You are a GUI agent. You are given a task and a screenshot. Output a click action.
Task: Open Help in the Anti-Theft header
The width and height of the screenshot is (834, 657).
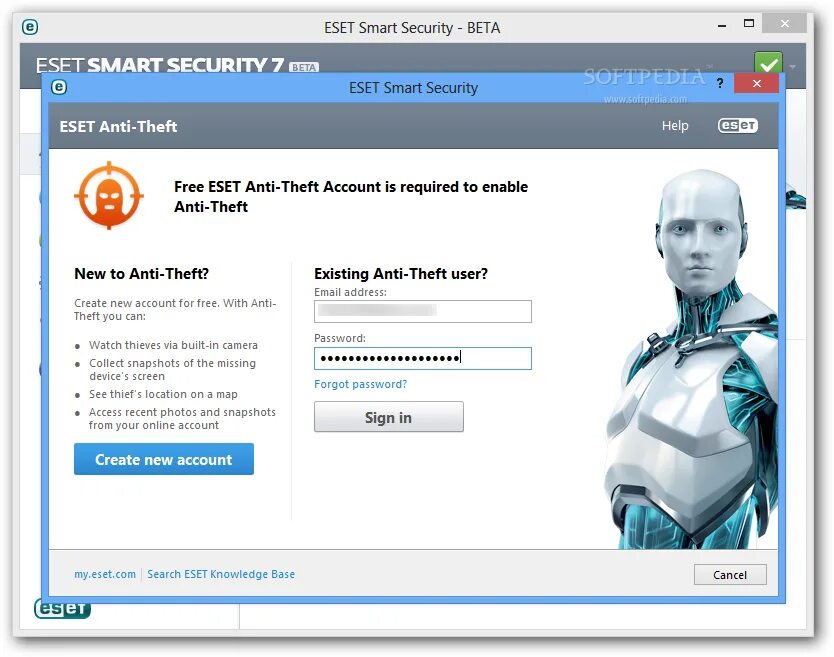pyautogui.click(x=675, y=126)
